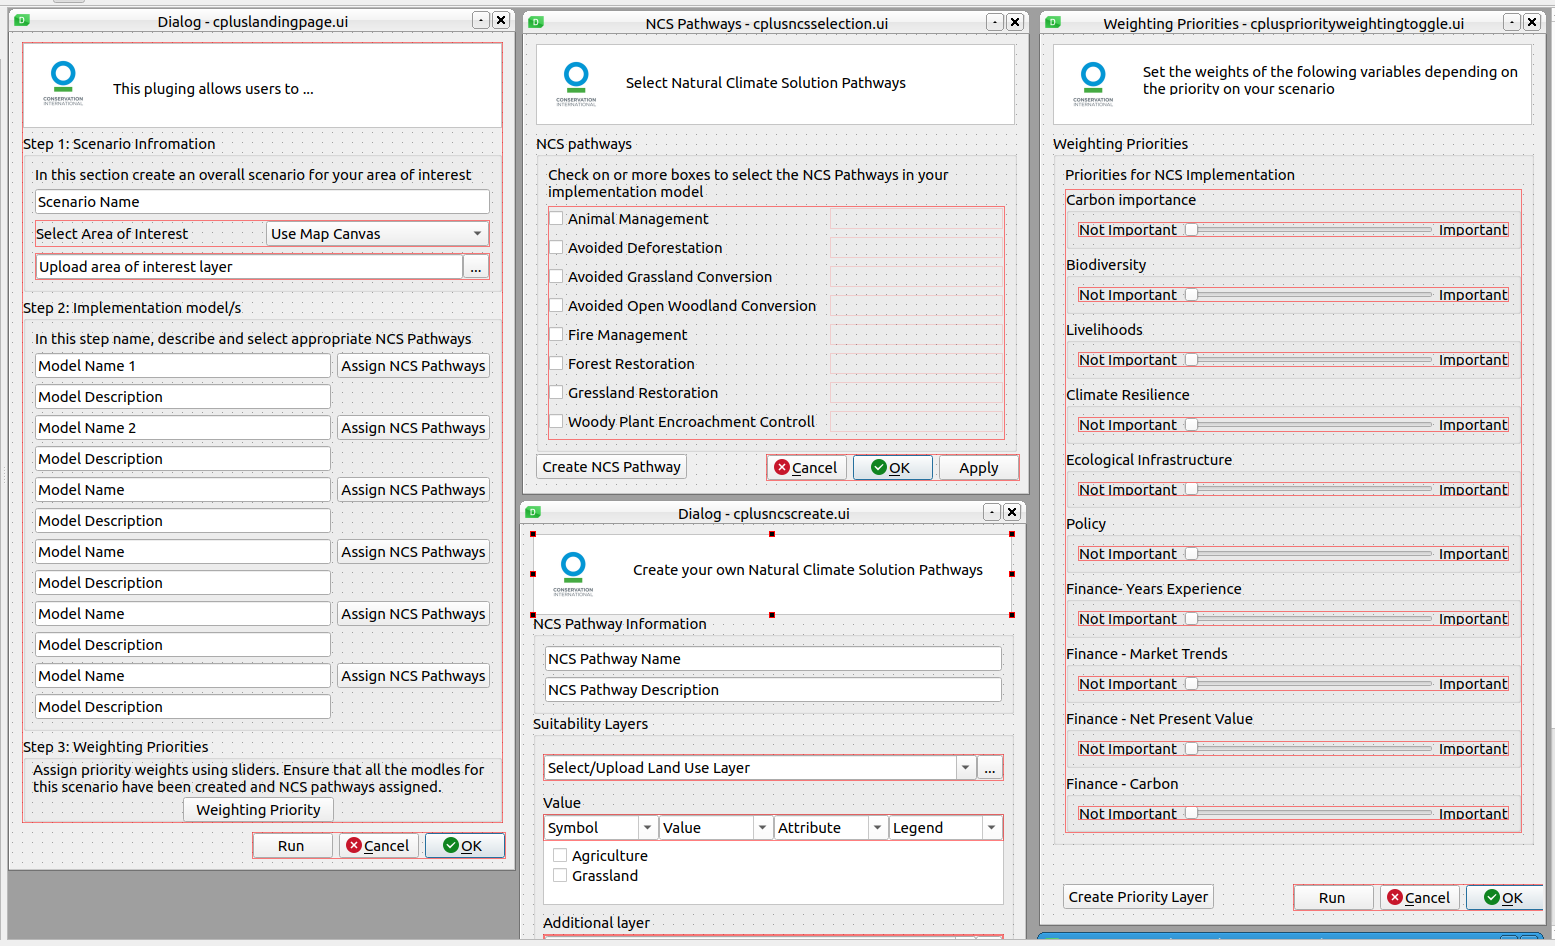Expand the Select/Upload Land Use Layer dropdown
This screenshot has height=946, width=1555.
[x=965, y=767]
